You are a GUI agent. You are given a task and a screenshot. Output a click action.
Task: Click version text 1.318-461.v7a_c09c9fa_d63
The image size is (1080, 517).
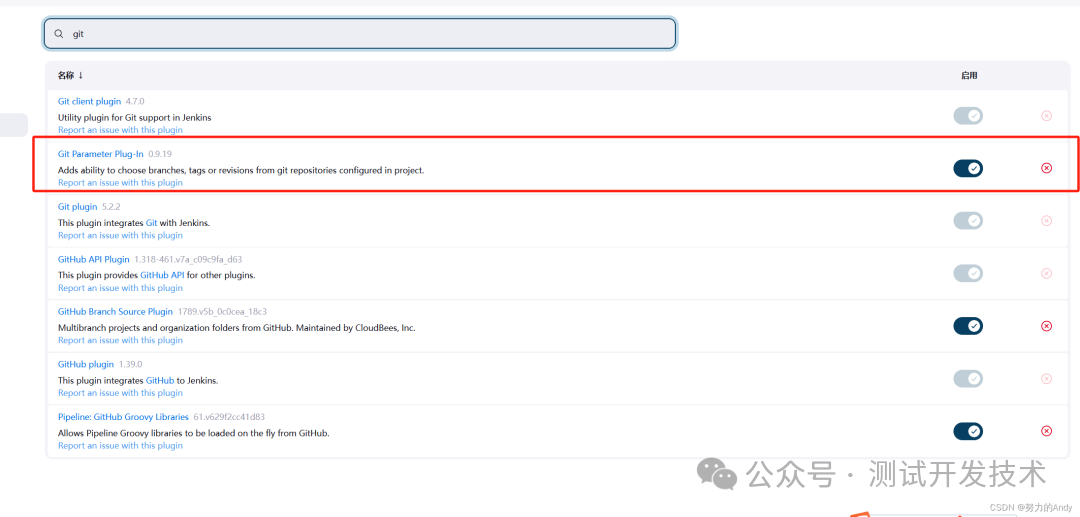tap(188, 260)
